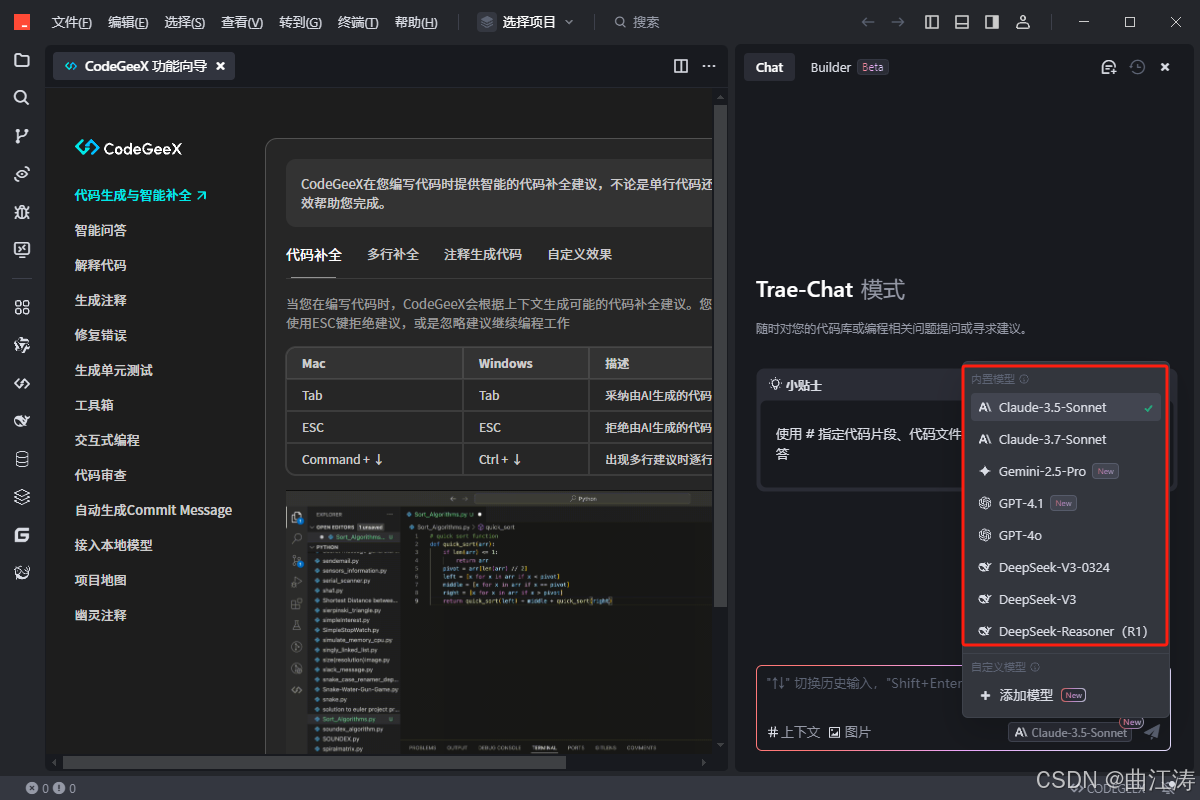Viewport: 1200px width, 800px height.
Task: Open chat history clock icon
Action: (x=1137, y=67)
